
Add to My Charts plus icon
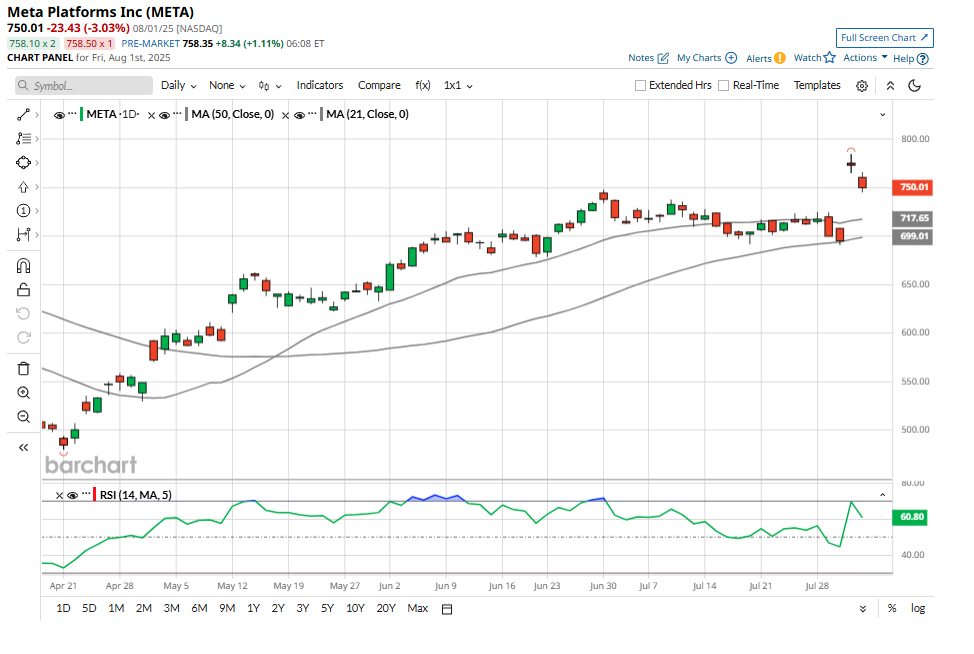tap(731, 58)
